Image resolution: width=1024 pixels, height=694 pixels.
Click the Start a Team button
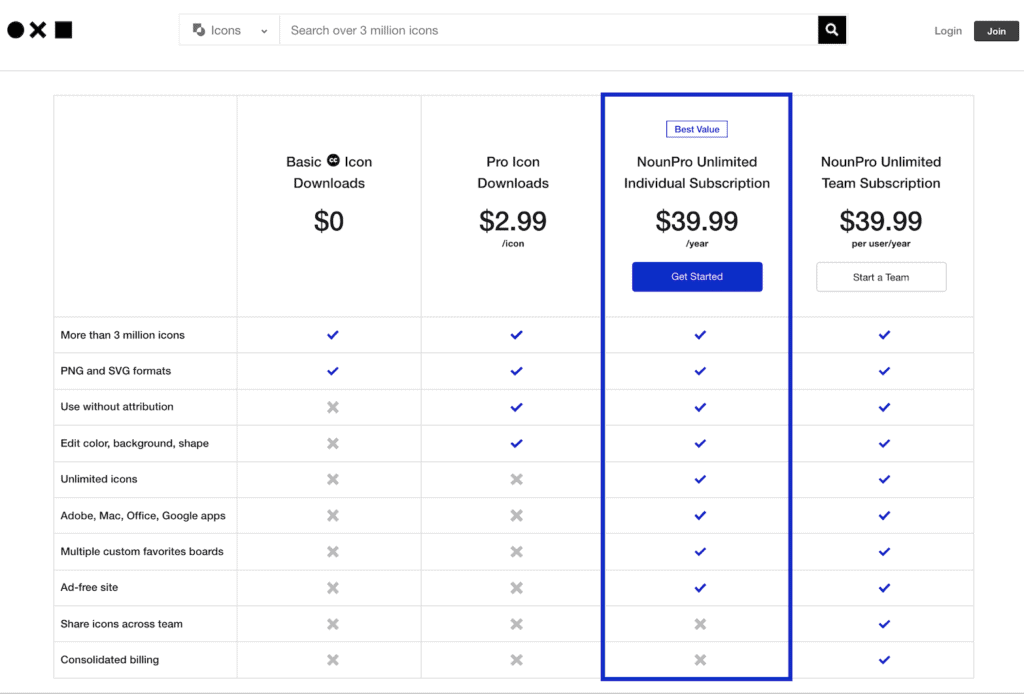881,277
